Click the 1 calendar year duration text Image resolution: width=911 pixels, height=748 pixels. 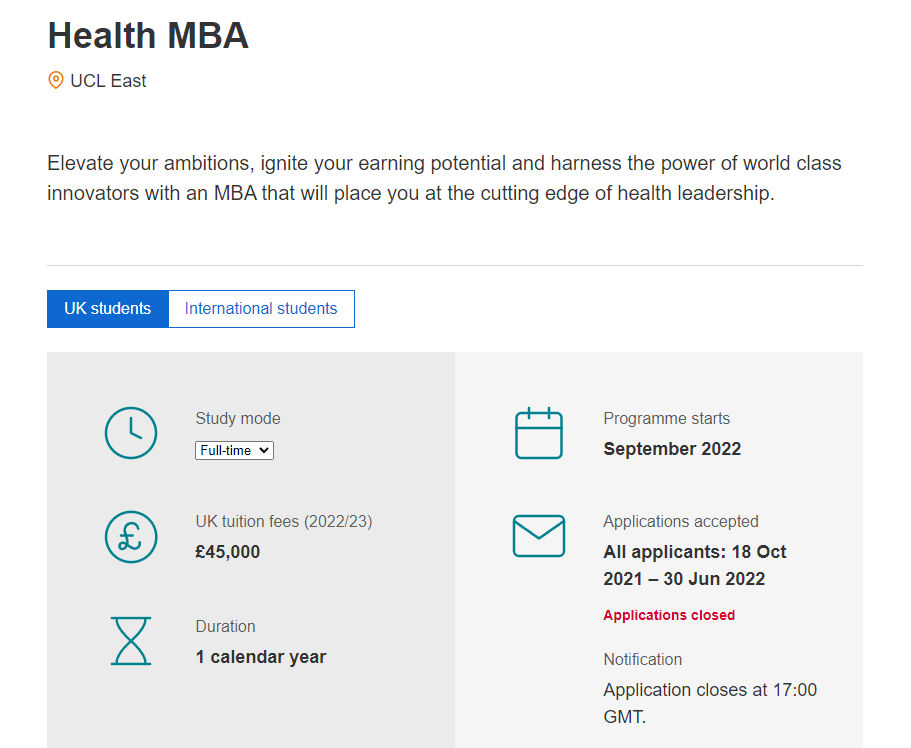coord(261,657)
